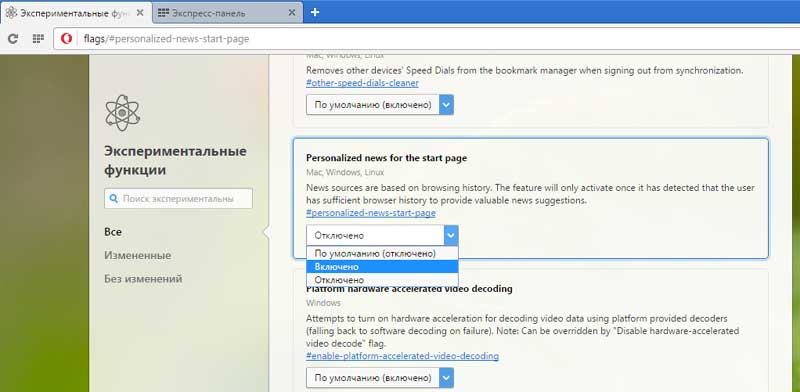Click the Opera logo in address bar

[x=66, y=38]
